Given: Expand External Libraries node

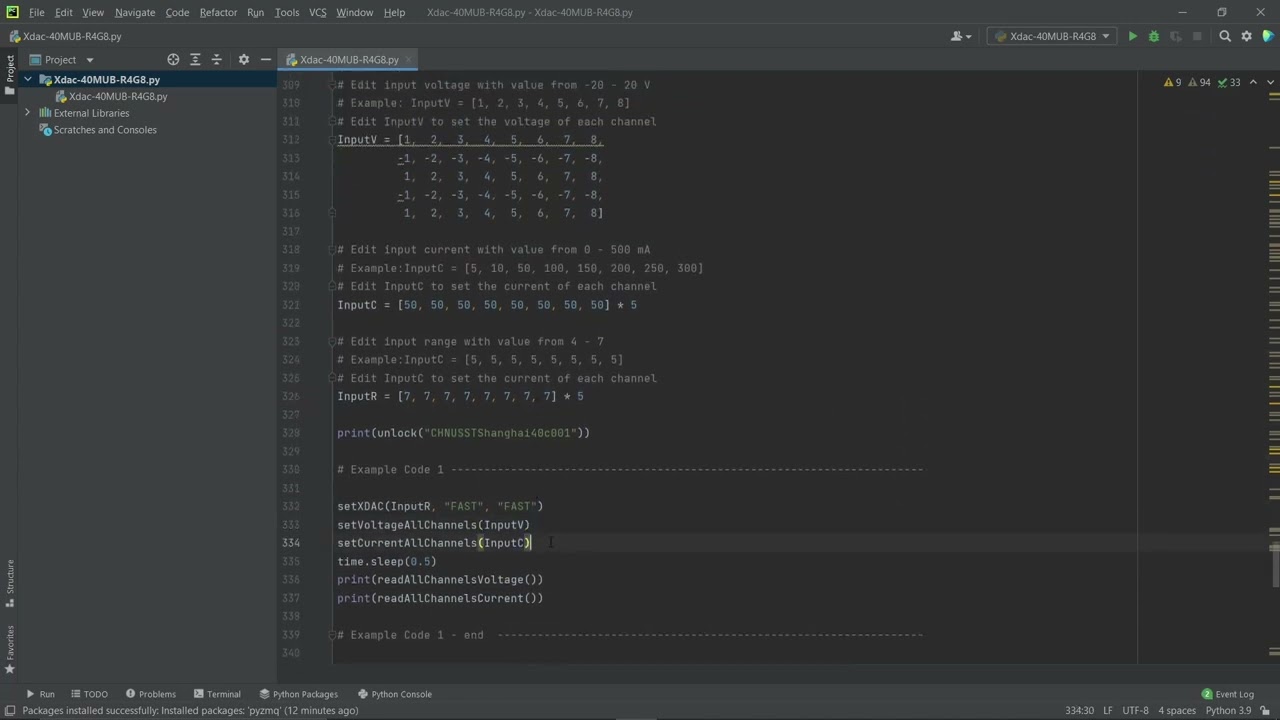Looking at the screenshot, I should tap(28, 113).
